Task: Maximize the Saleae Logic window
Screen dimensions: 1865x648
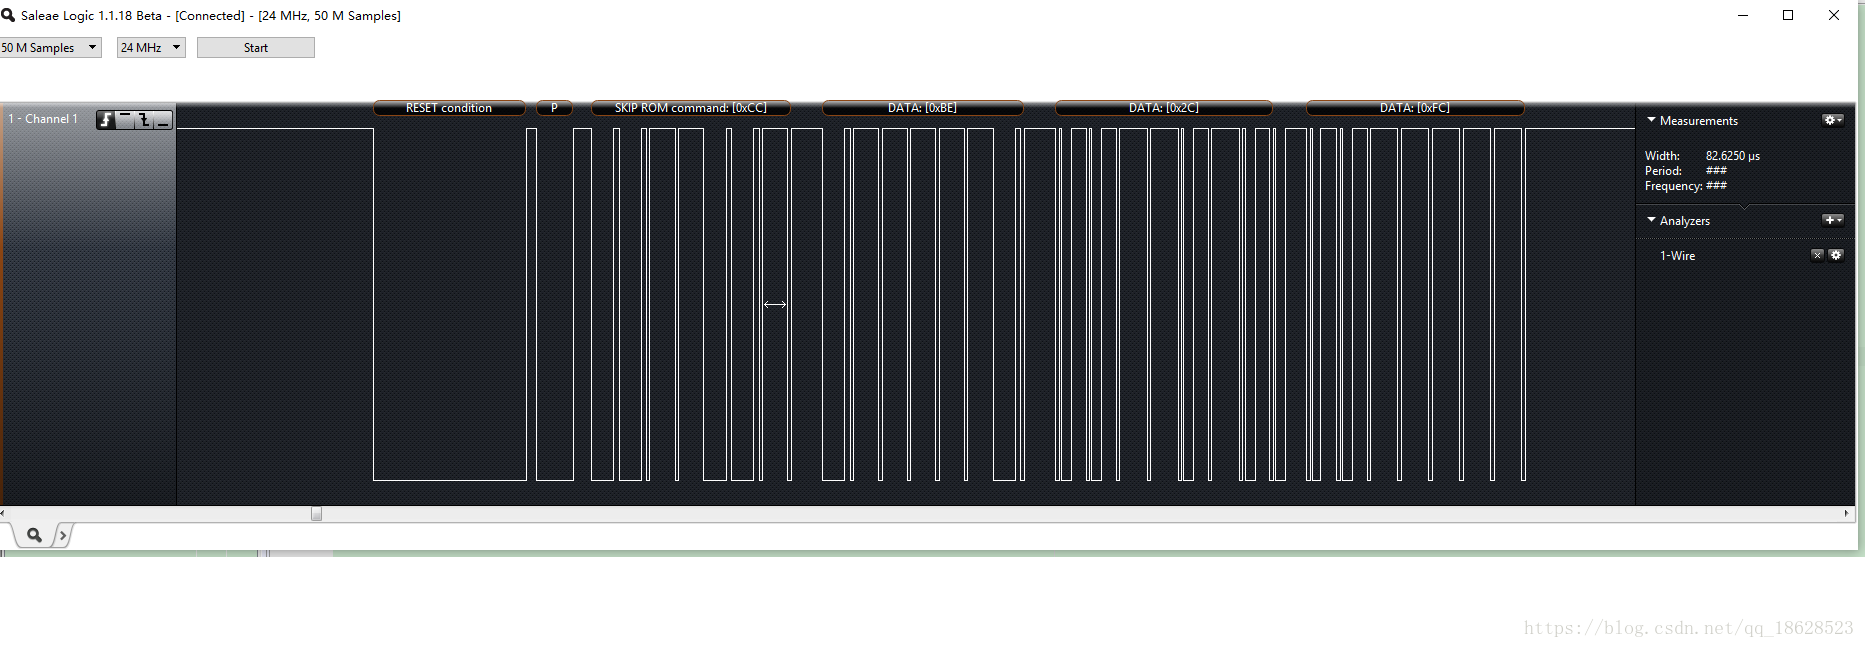Action: click(1788, 15)
